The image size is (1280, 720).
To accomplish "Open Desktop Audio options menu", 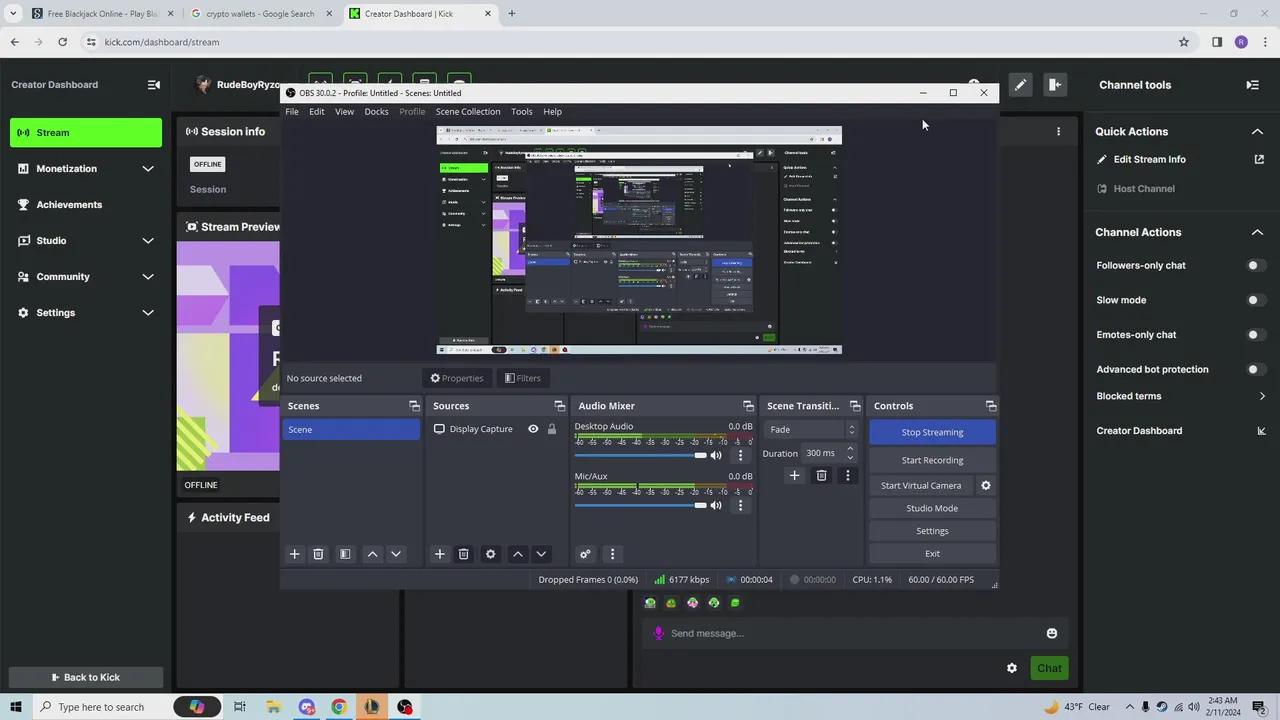I will pyautogui.click(x=740, y=455).
